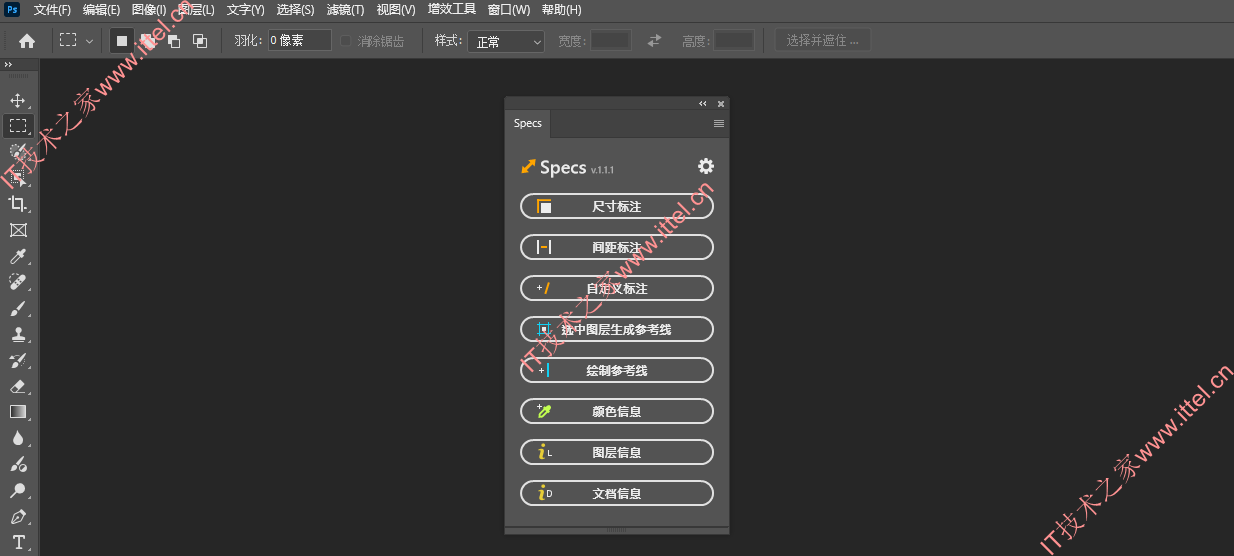Click the 图层信息 button
The width and height of the screenshot is (1234, 556).
(617, 452)
